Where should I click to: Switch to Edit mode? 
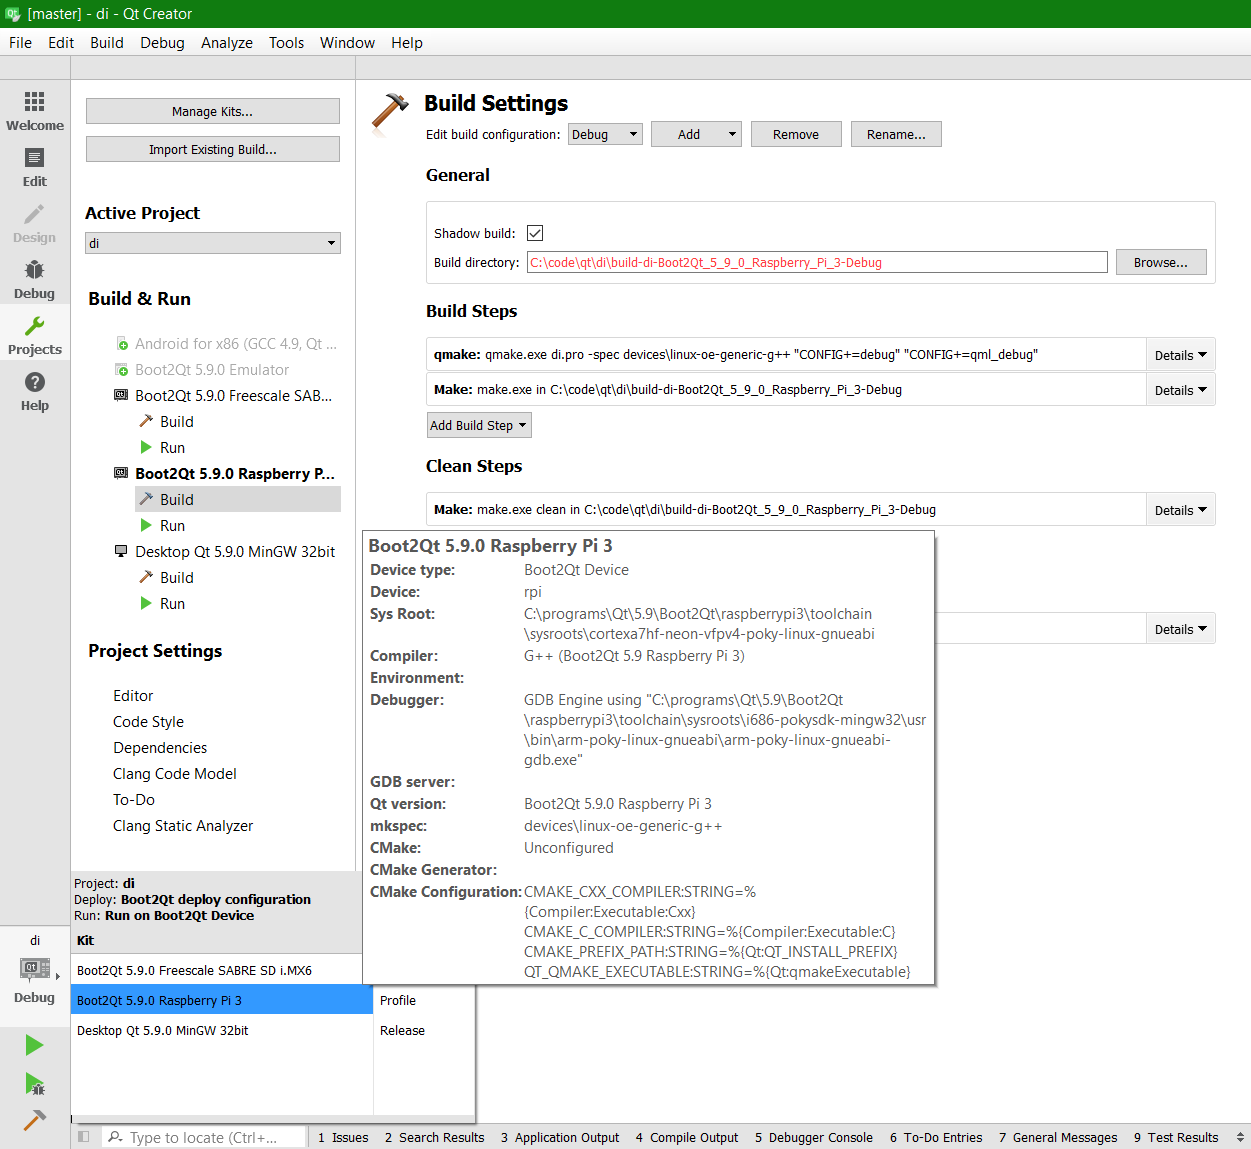coord(35,167)
